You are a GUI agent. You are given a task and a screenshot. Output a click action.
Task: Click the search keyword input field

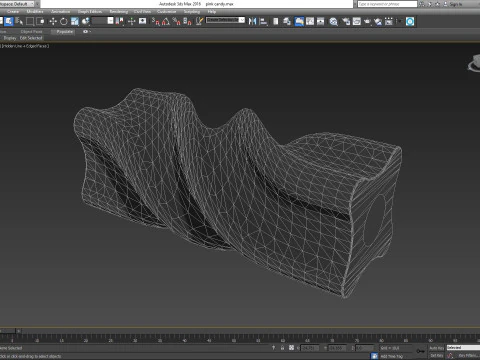[387, 4]
